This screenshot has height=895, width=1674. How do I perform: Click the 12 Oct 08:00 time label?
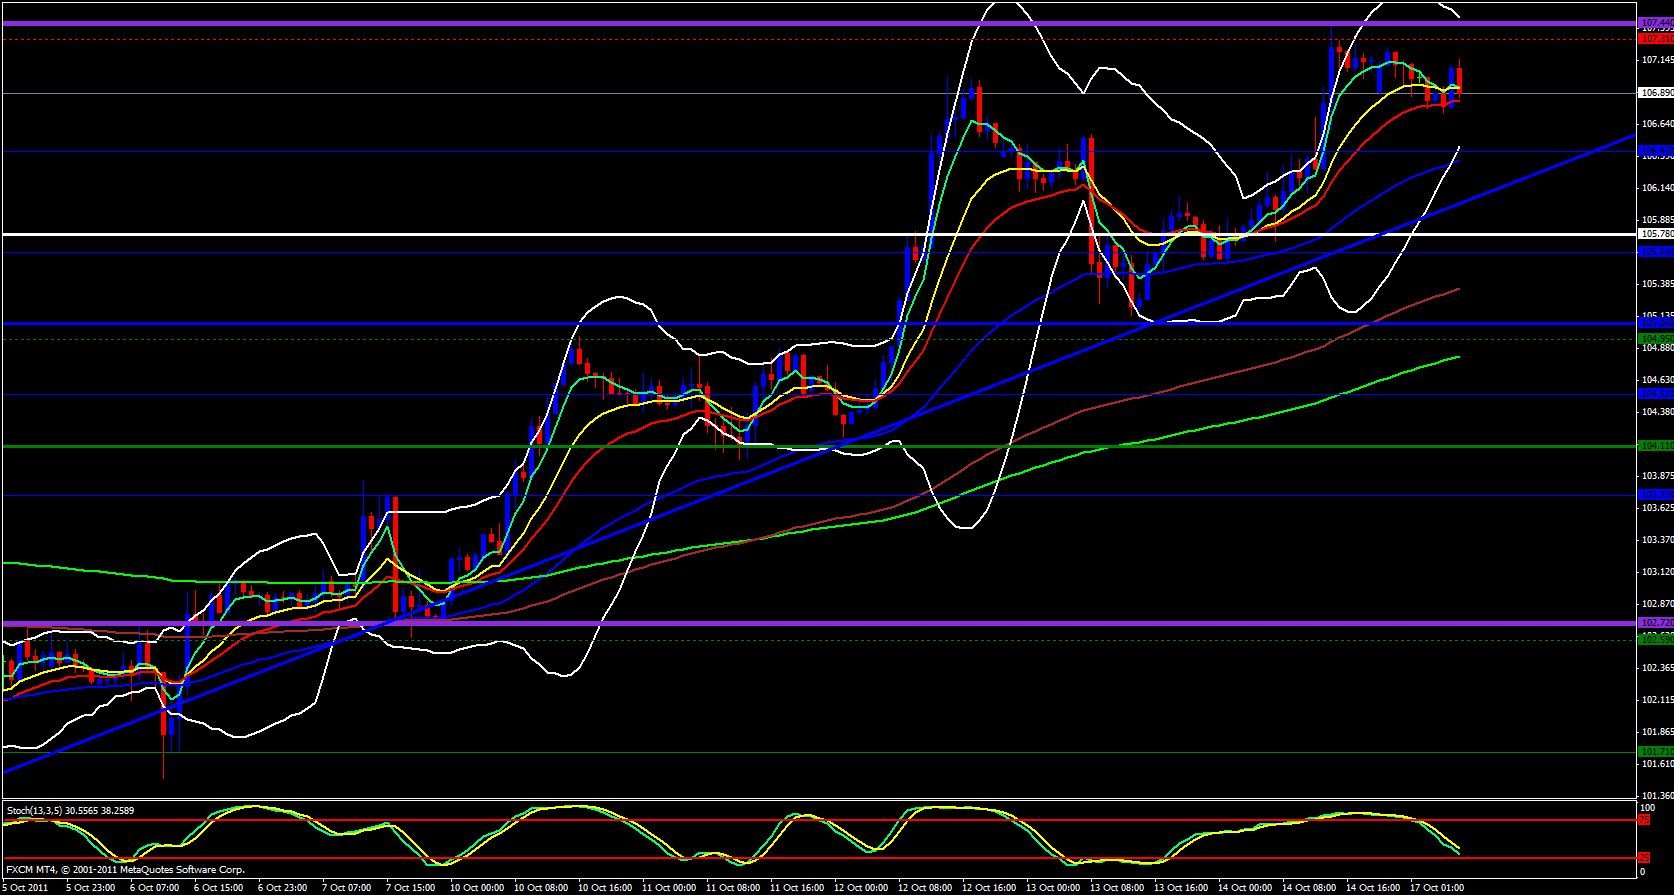(925, 888)
